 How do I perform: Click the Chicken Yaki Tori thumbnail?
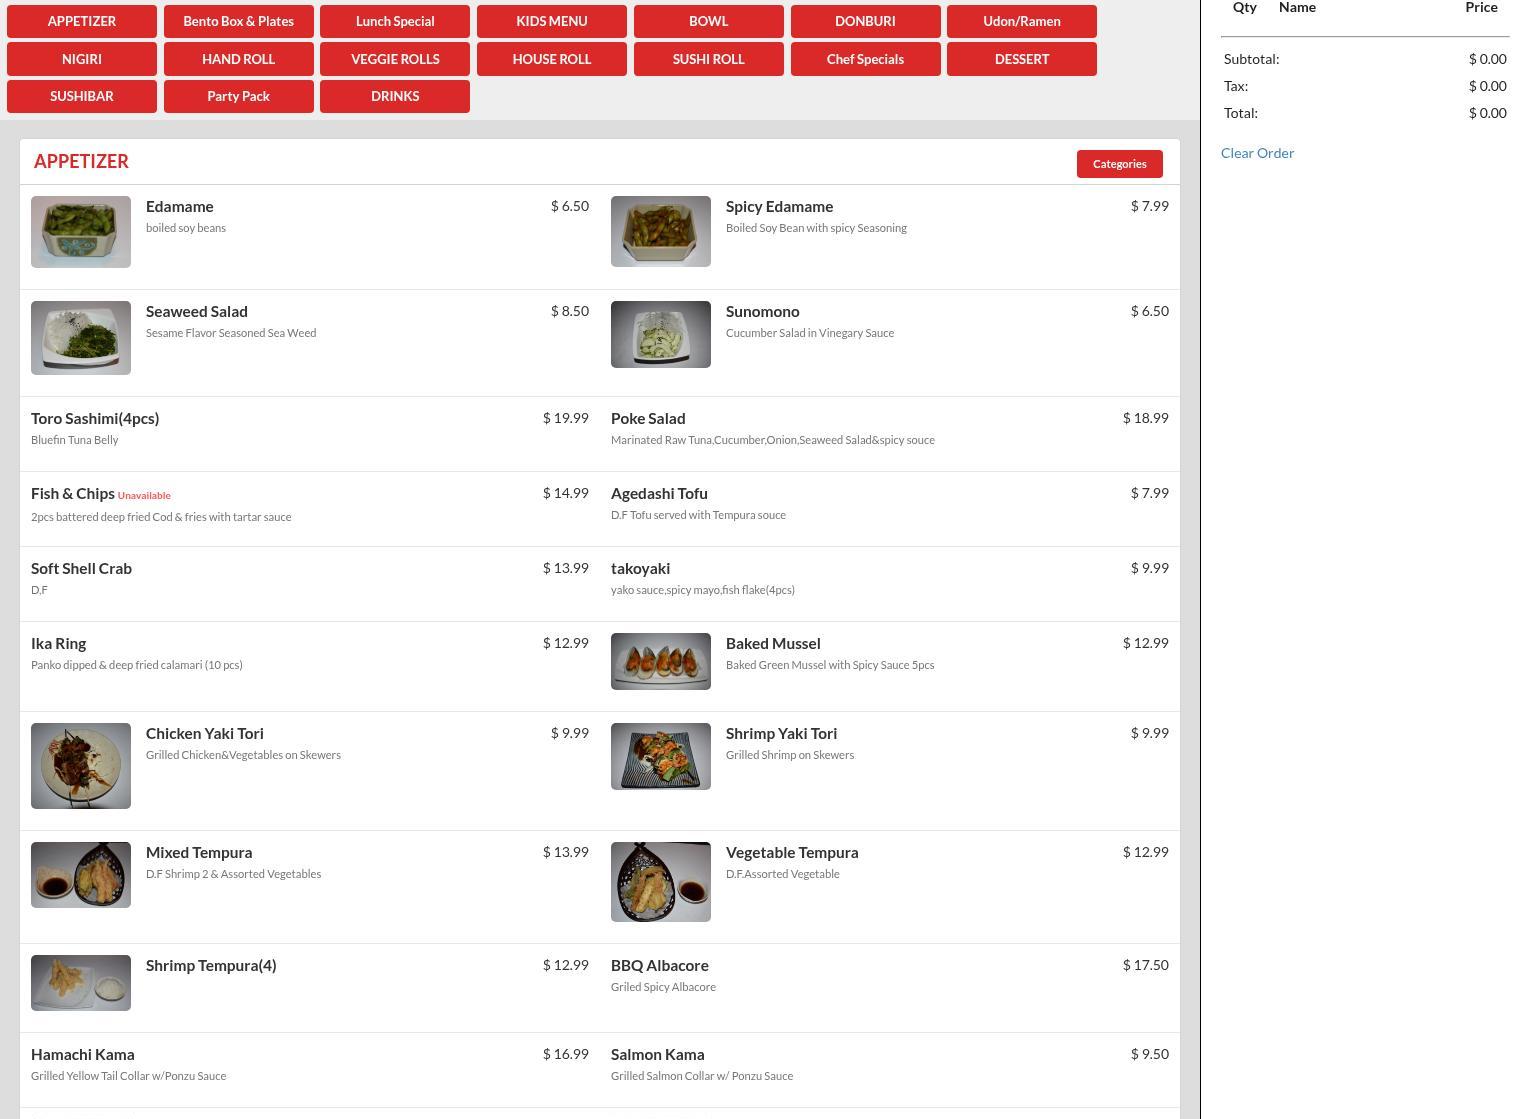click(81, 766)
